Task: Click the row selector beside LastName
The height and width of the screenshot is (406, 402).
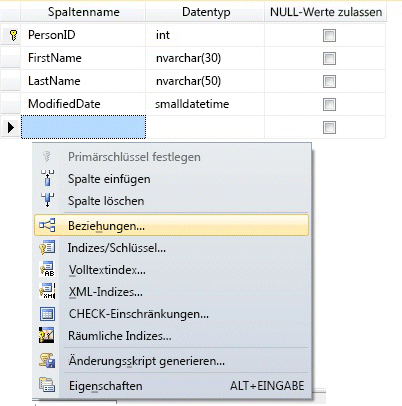Action: pos(11,81)
